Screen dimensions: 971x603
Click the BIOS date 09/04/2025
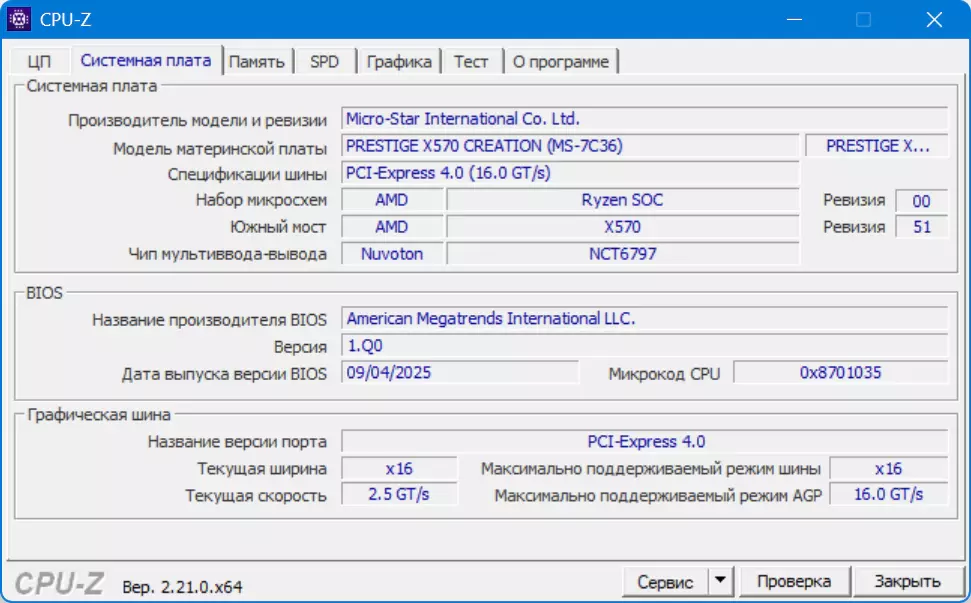pos(459,373)
